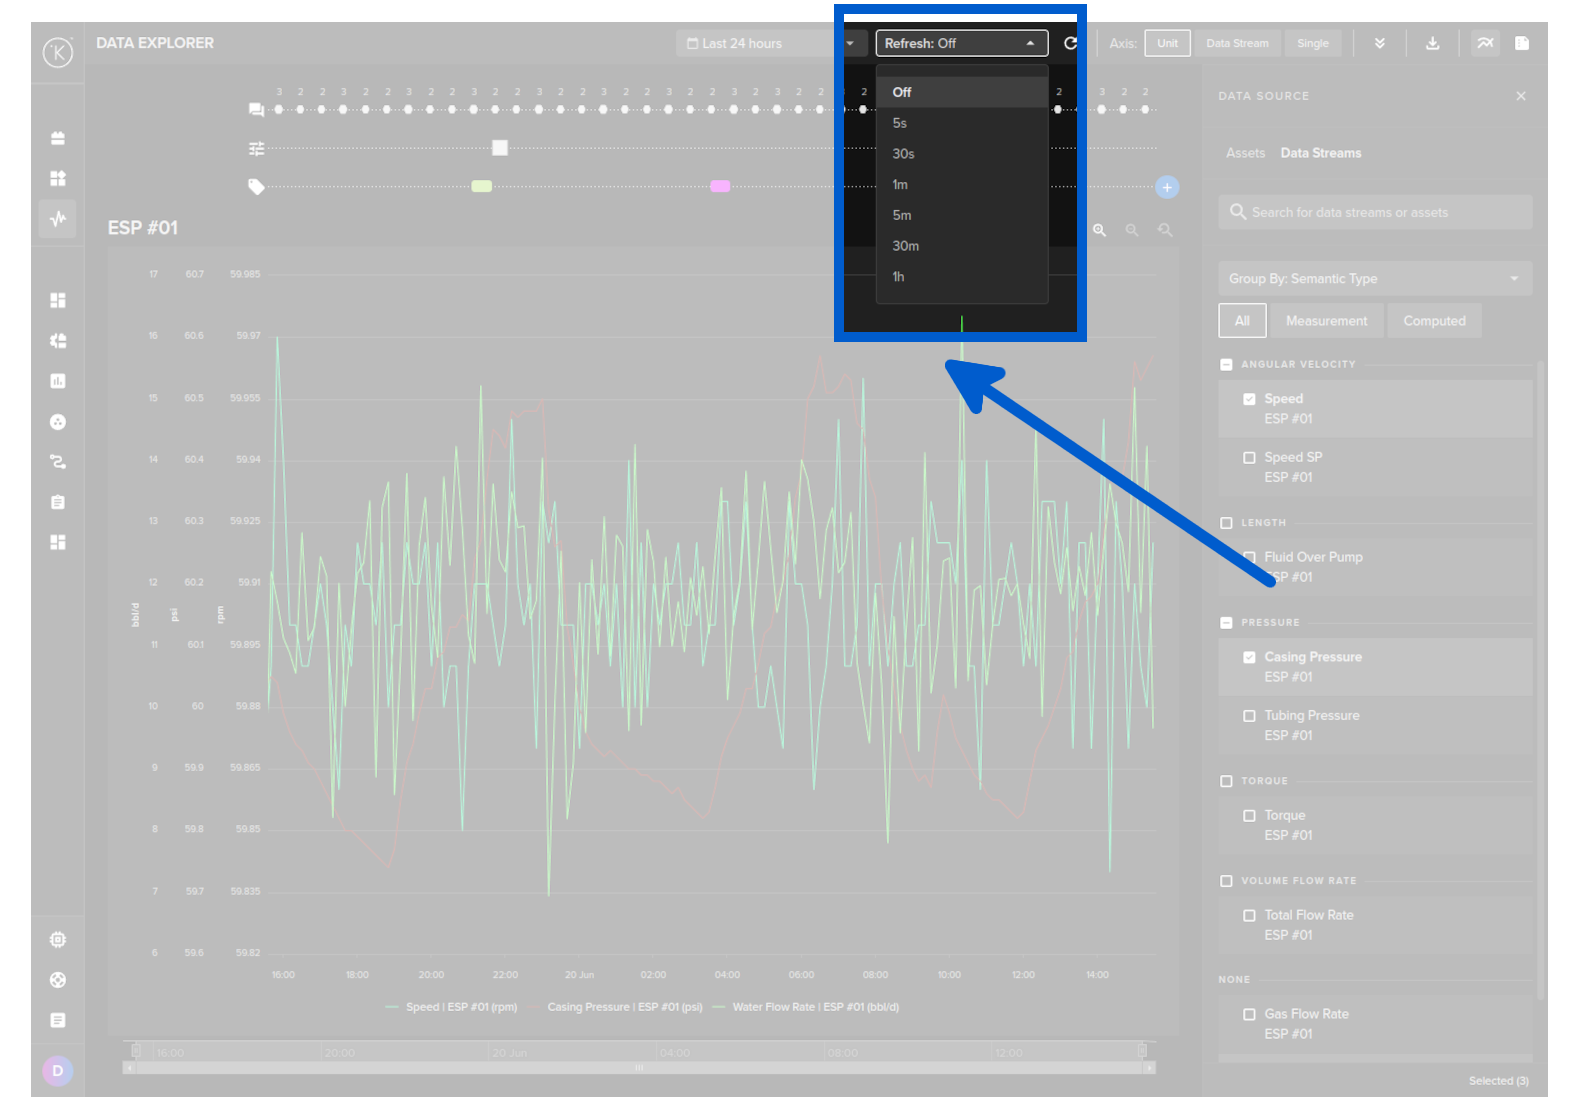
Task: Click the zoom in magnifier above chart
Action: [x=1099, y=230]
